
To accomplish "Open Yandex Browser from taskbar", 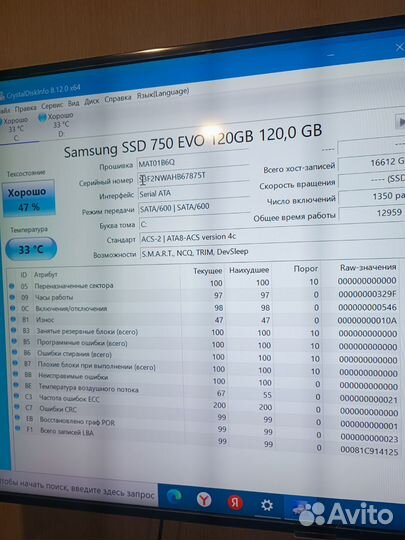I will click(x=204, y=500).
